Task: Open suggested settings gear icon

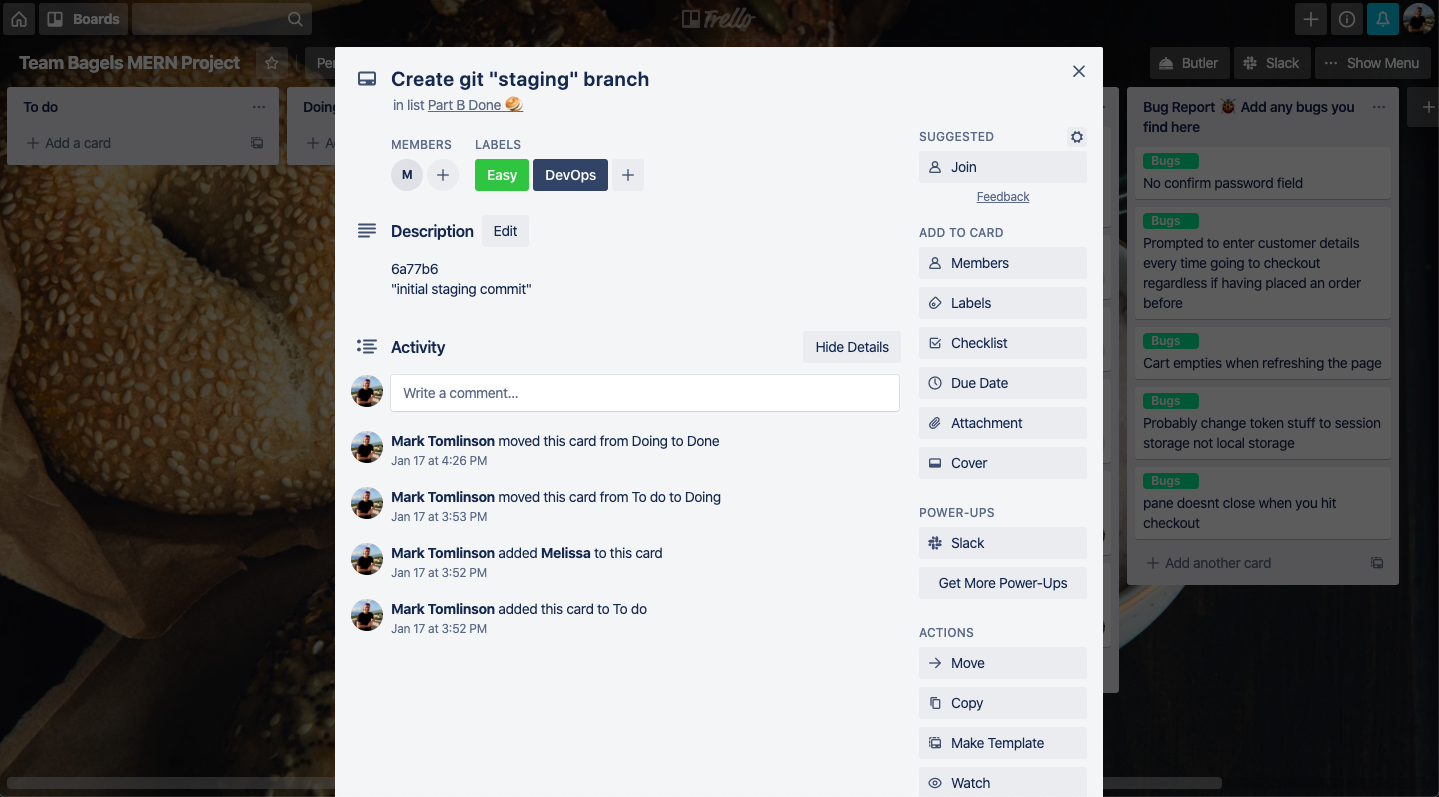Action: [1077, 137]
